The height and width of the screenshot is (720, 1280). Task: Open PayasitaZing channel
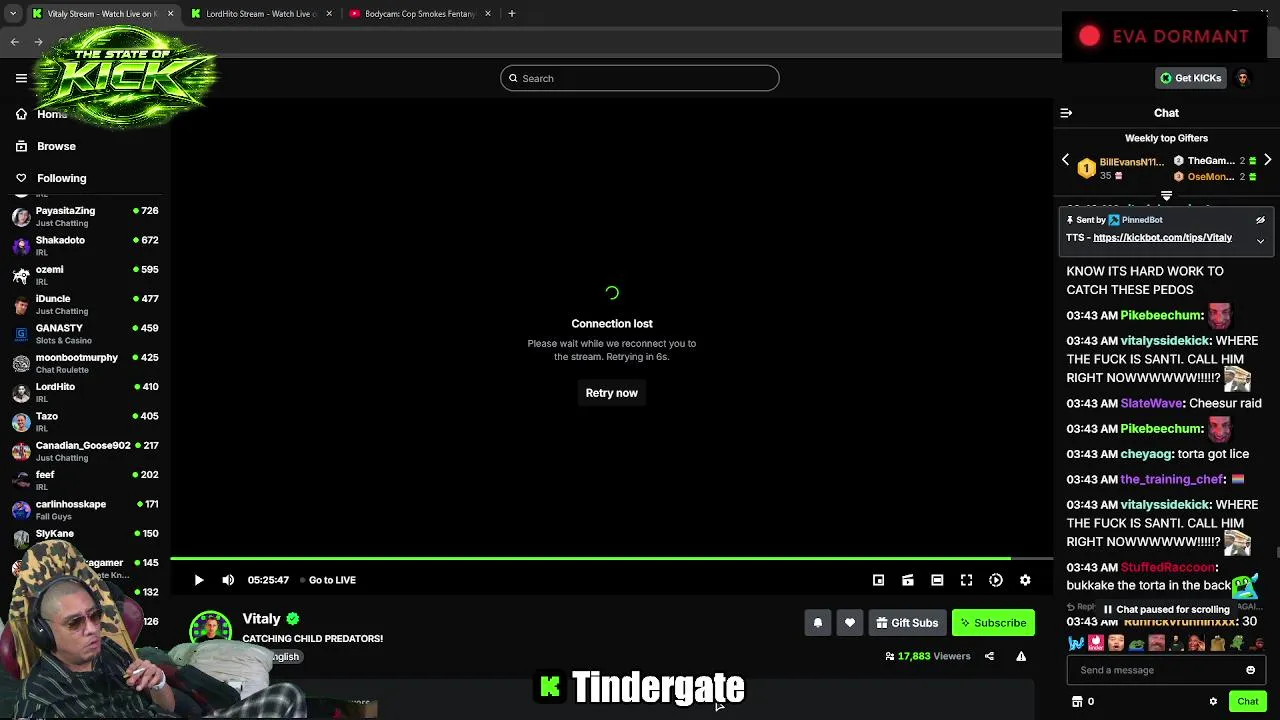(x=85, y=217)
